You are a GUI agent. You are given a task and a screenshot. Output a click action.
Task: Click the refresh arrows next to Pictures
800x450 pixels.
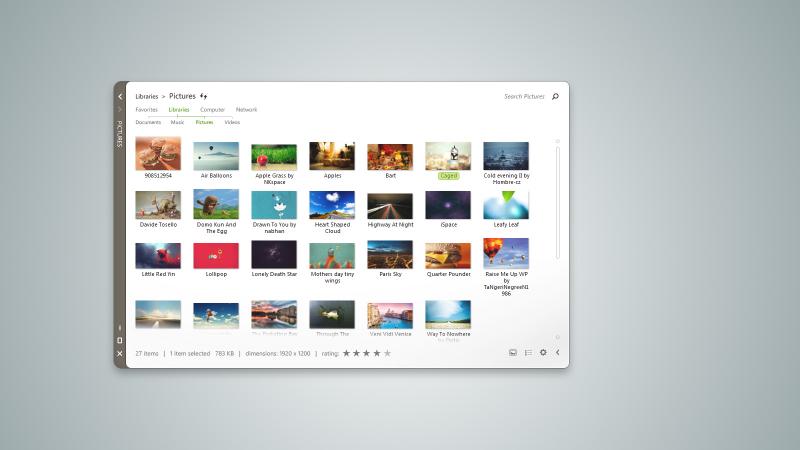click(x=204, y=96)
